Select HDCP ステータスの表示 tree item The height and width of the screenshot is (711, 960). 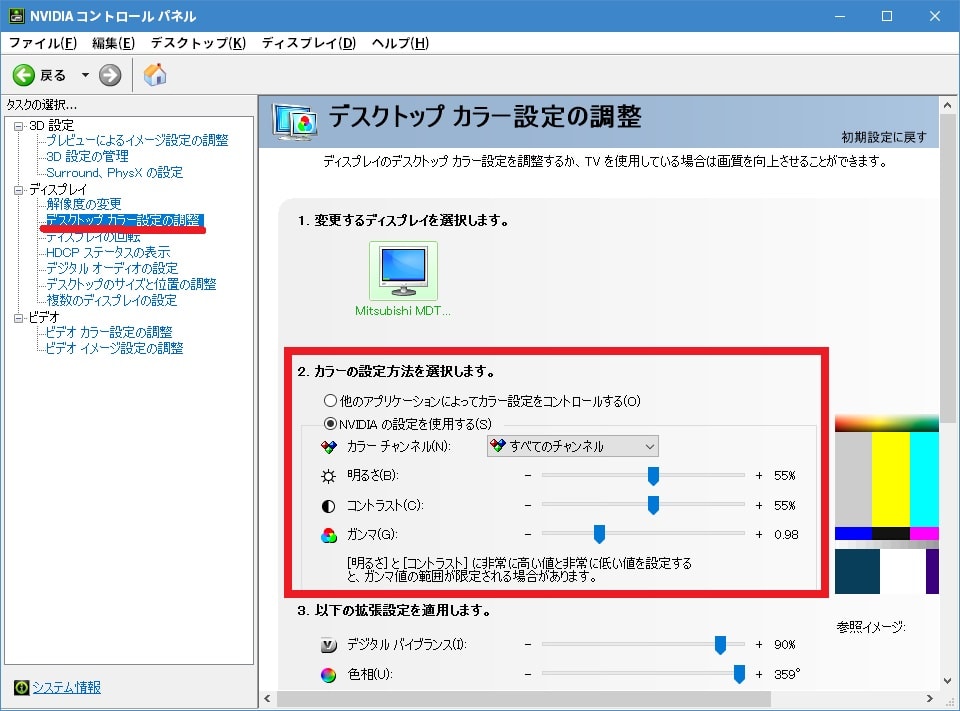pyautogui.click(x=108, y=252)
